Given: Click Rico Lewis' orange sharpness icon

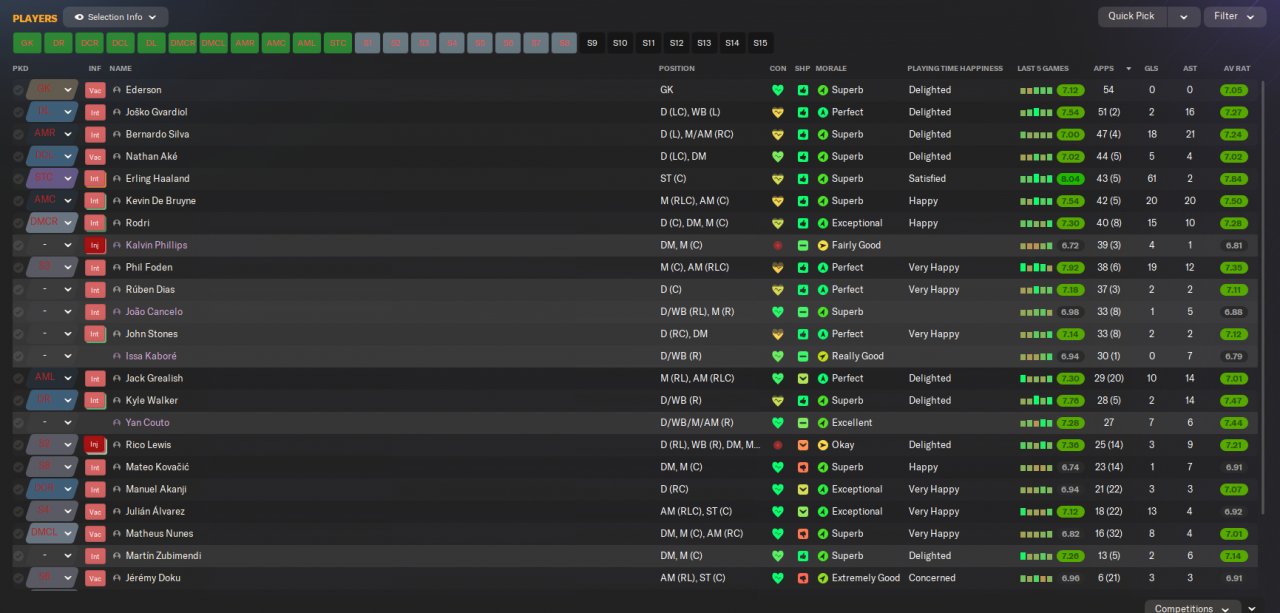Looking at the screenshot, I should 802,445.
